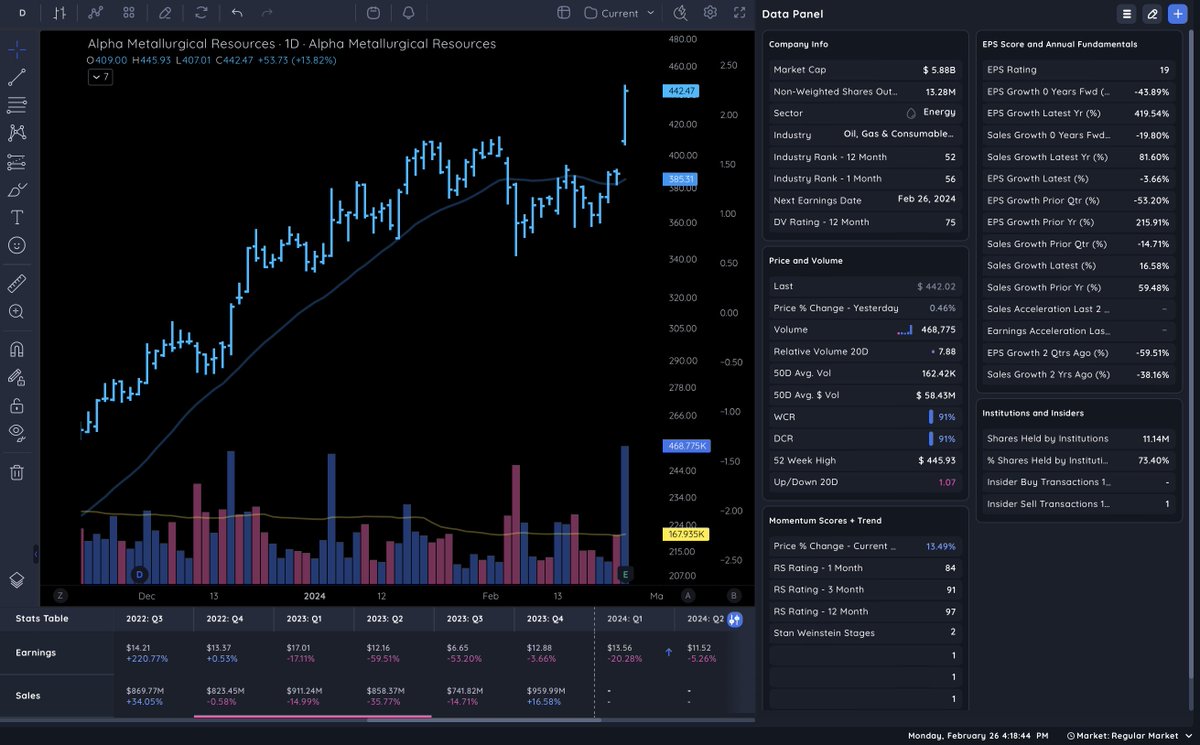Click the EPS Rating row

(x=1079, y=70)
